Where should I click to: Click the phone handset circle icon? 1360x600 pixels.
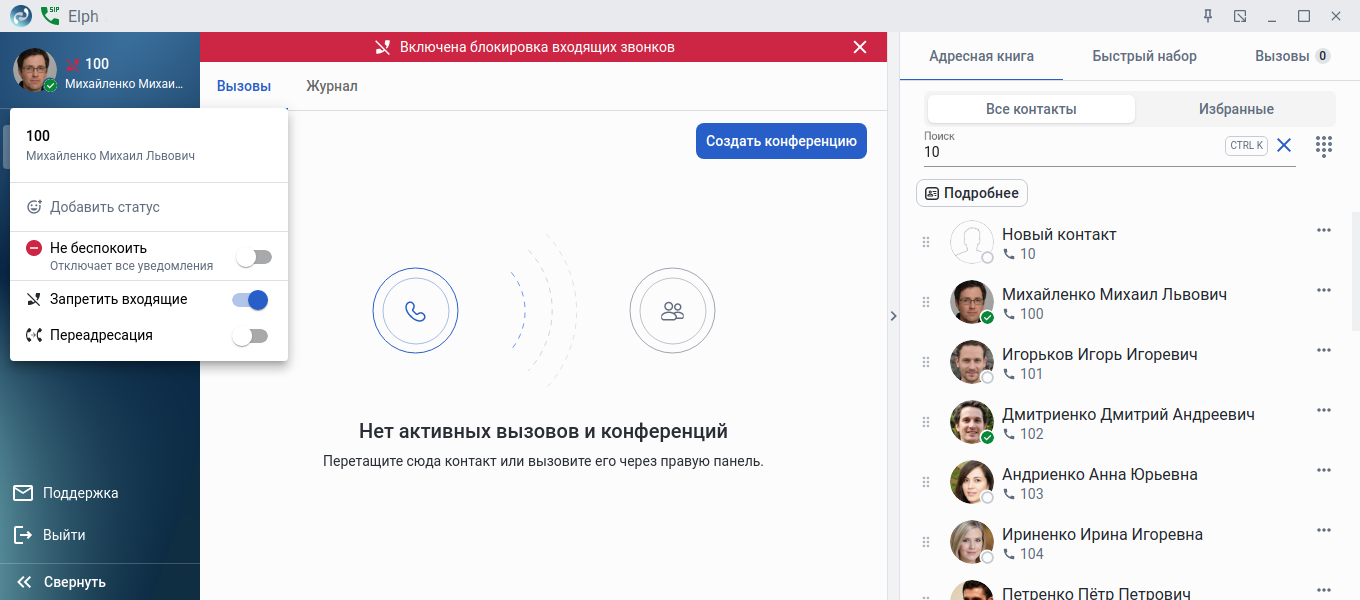[415, 311]
